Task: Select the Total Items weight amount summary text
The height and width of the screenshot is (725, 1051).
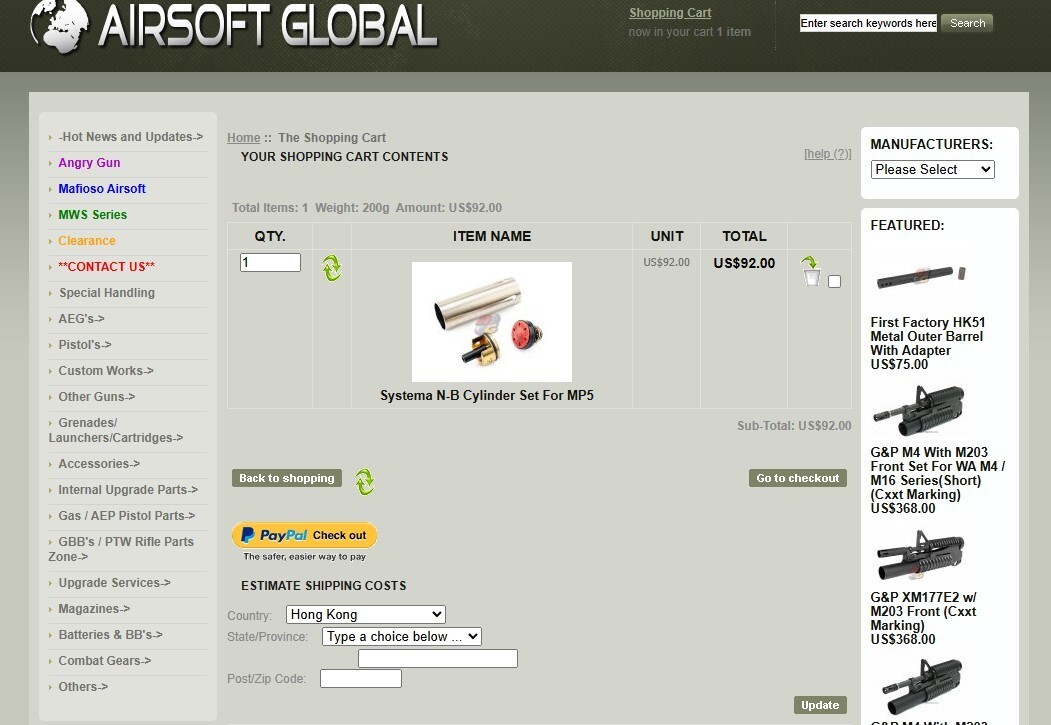Action: [367, 208]
